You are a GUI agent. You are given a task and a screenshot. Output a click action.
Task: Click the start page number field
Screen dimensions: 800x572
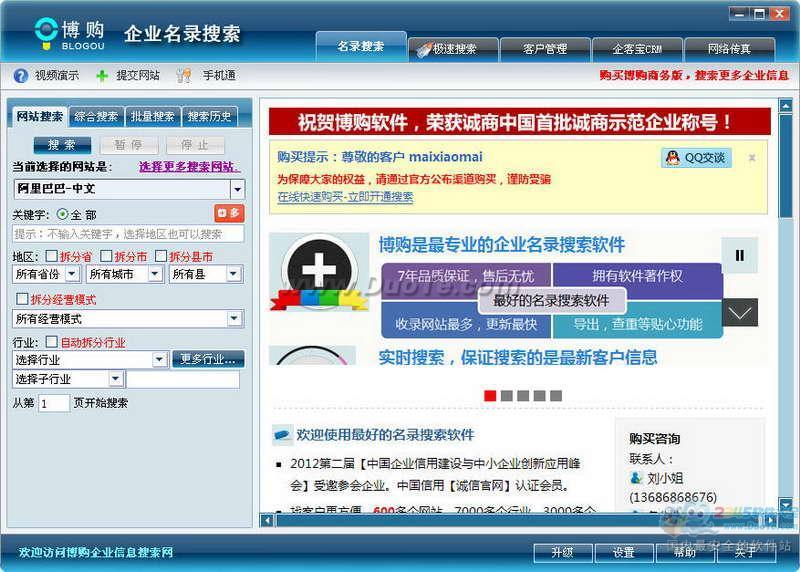click(x=54, y=403)
